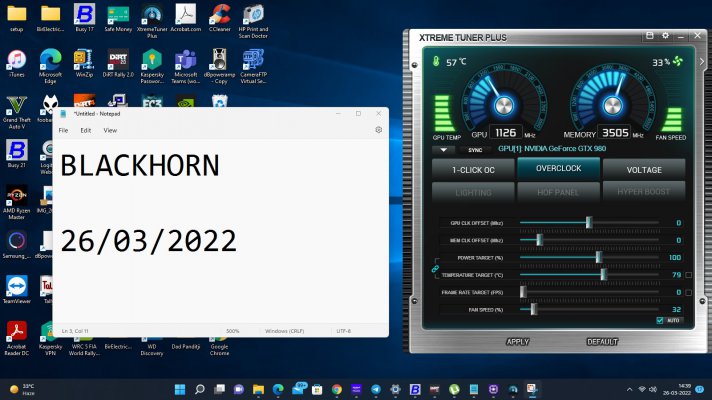Click Notepad status bar zoom 500%

point(232,331)
